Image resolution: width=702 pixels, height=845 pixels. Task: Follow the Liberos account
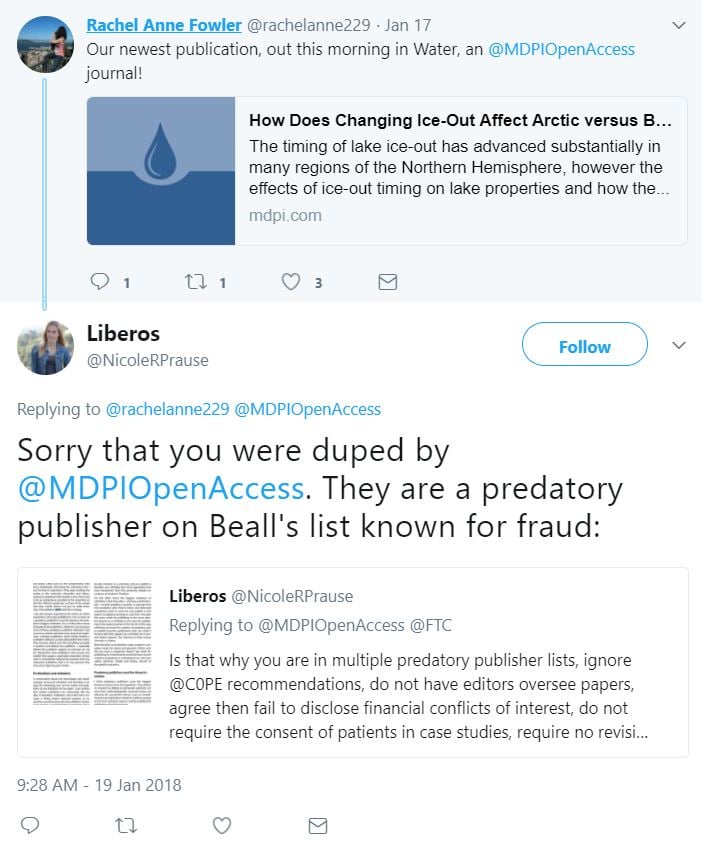point(584,347)
